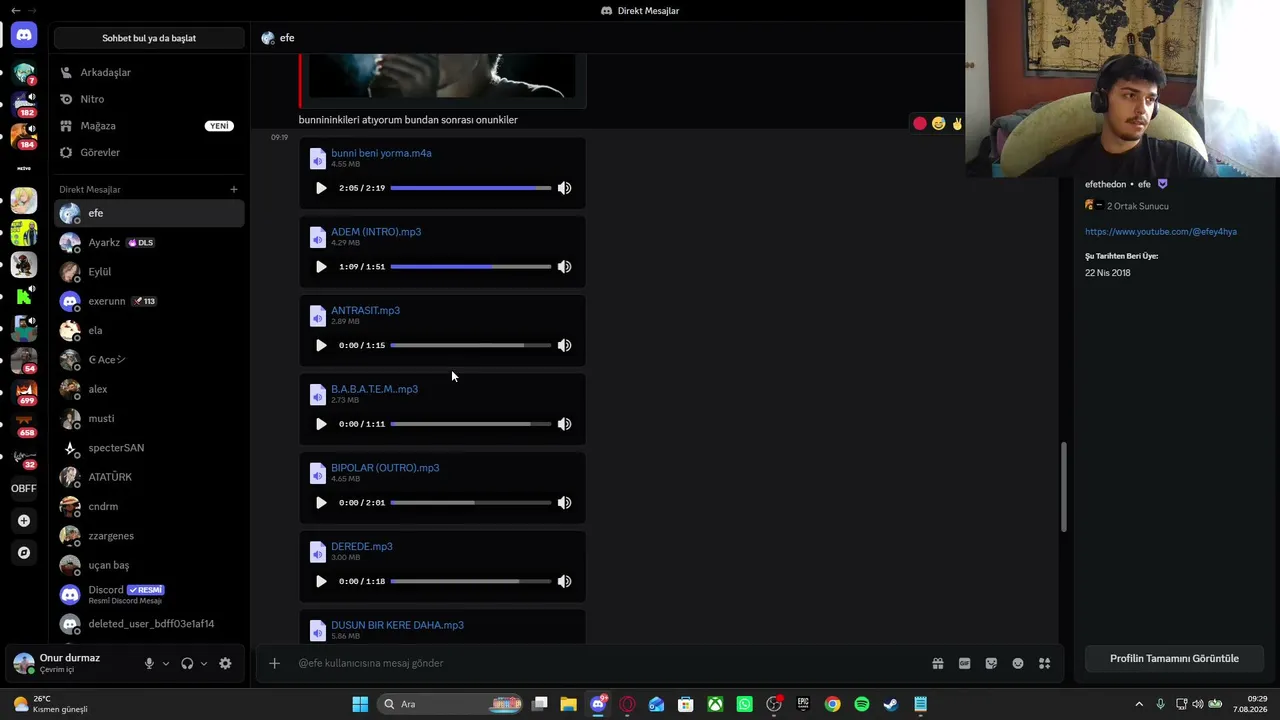The height and width of the screenshot is (720, 1280).
Task: Open sticker picker icon
Action: pyautogui.click(x=991, y=663)
